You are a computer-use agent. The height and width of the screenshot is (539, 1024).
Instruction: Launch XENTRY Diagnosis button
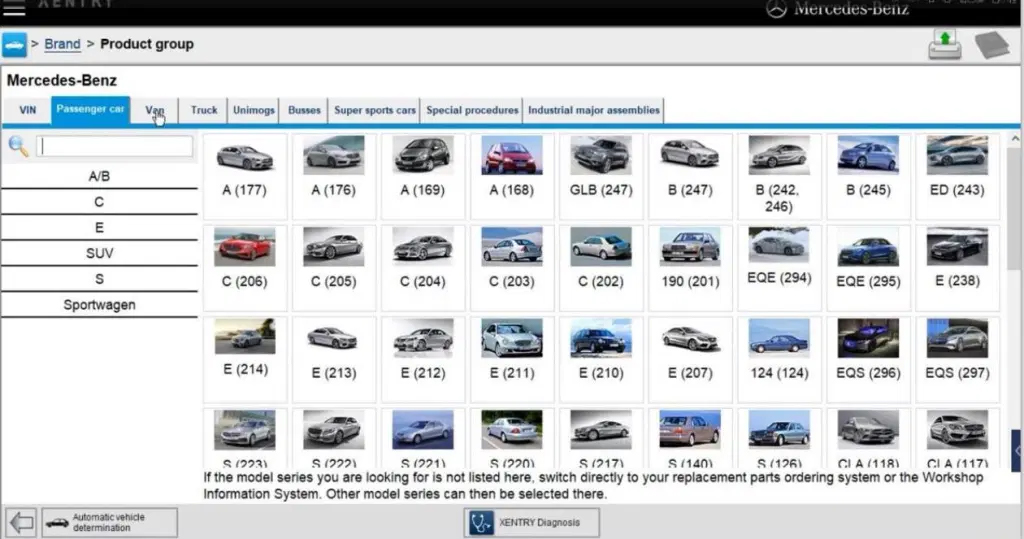click(532, 523)
